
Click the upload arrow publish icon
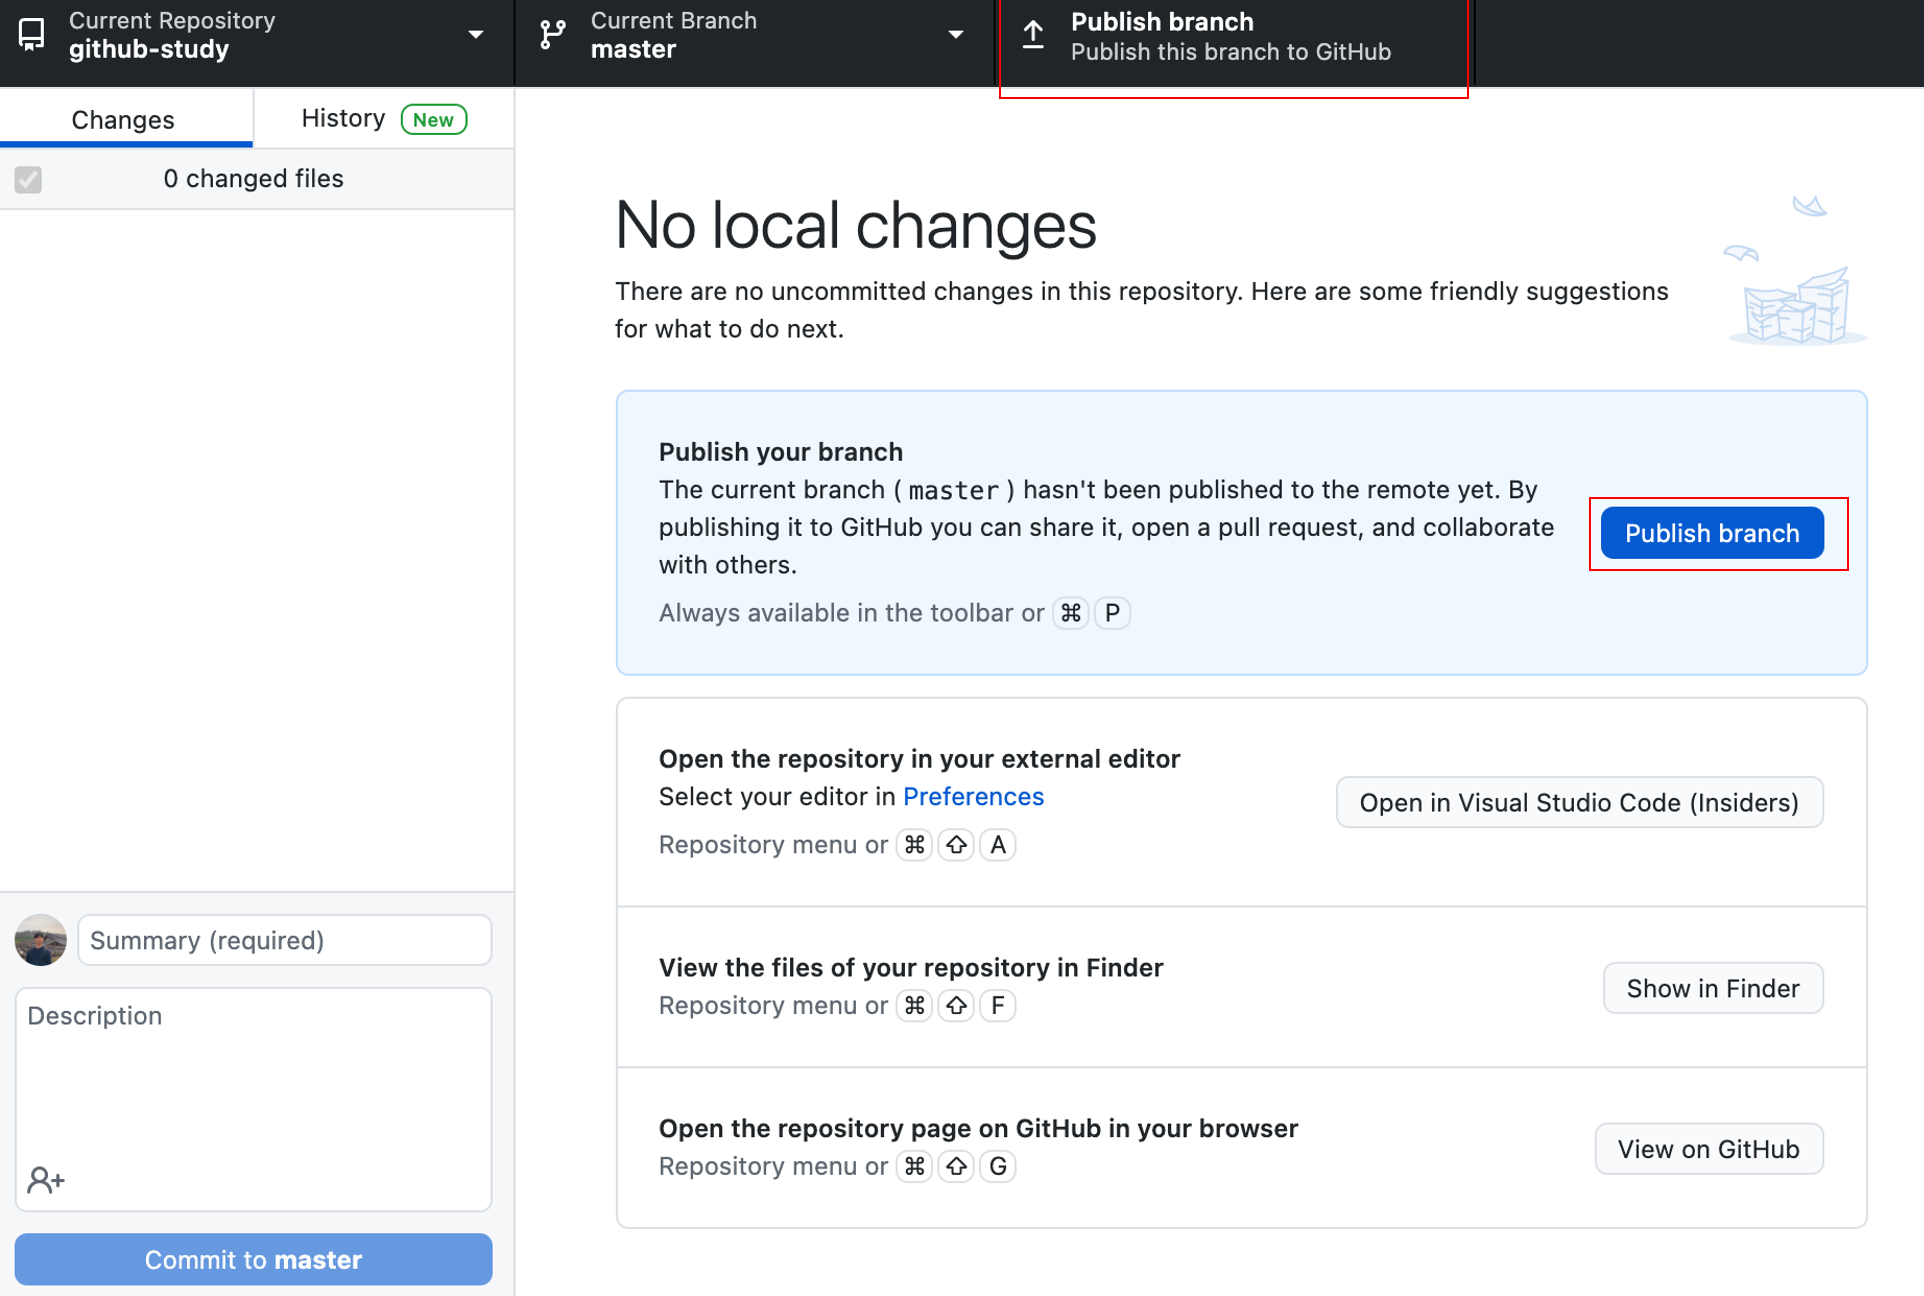[1033, 35]
